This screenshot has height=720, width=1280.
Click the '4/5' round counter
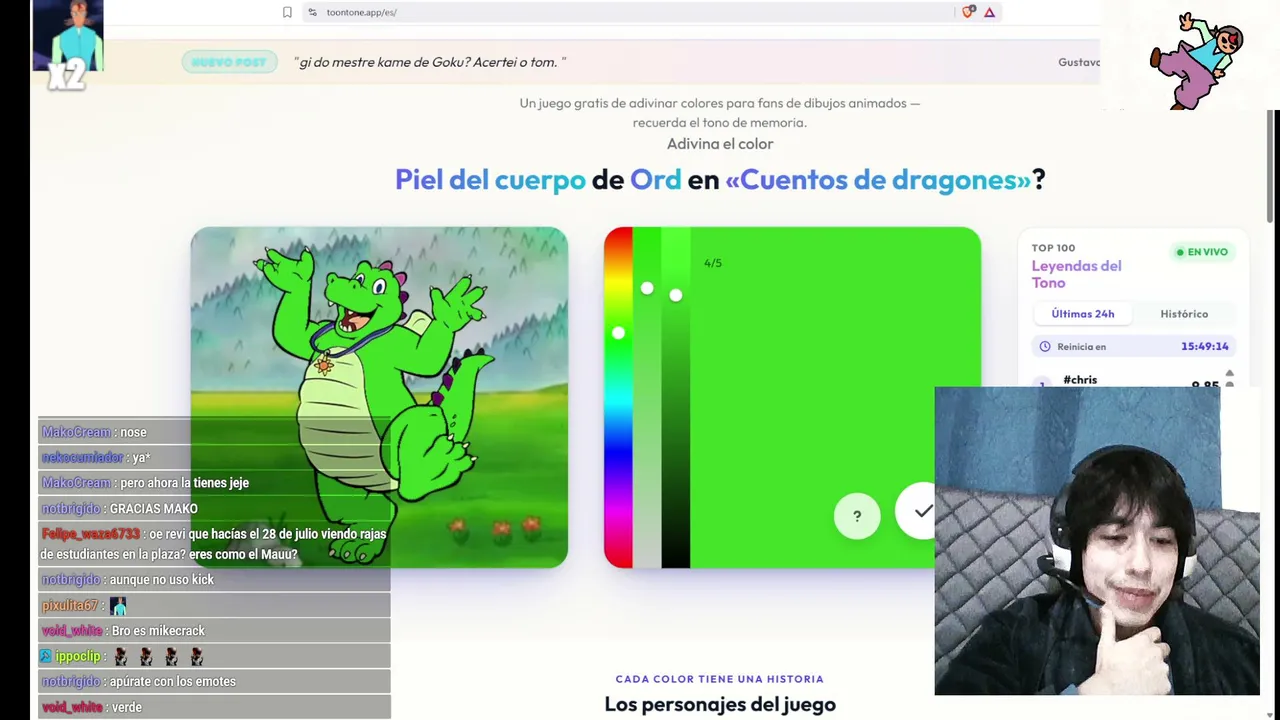click(712, 263)
